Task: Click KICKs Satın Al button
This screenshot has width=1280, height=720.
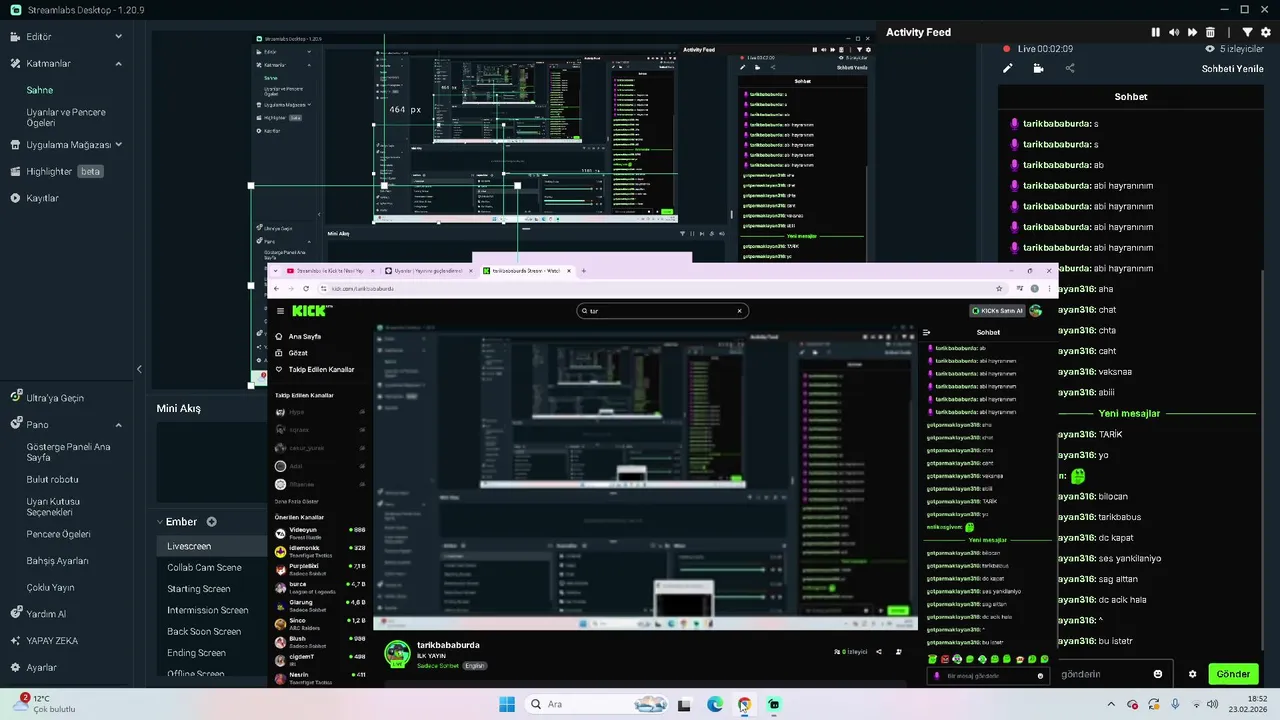Action: pos(998,311)
